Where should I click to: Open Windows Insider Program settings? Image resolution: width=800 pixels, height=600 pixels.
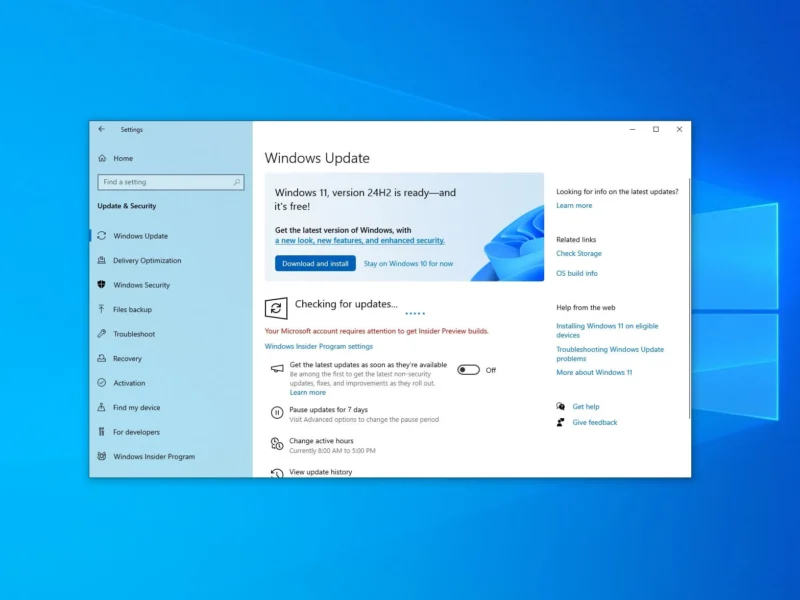319,345
